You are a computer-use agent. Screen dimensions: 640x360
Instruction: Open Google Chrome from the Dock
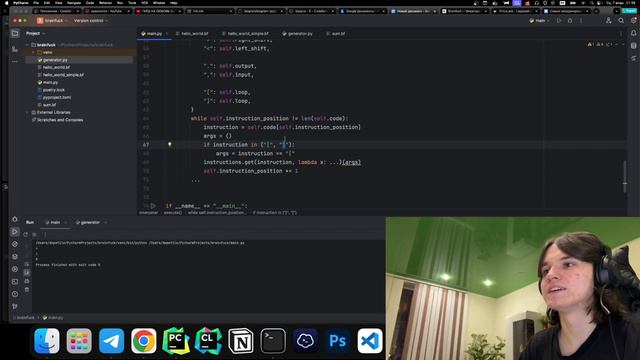tap(144, 340)
